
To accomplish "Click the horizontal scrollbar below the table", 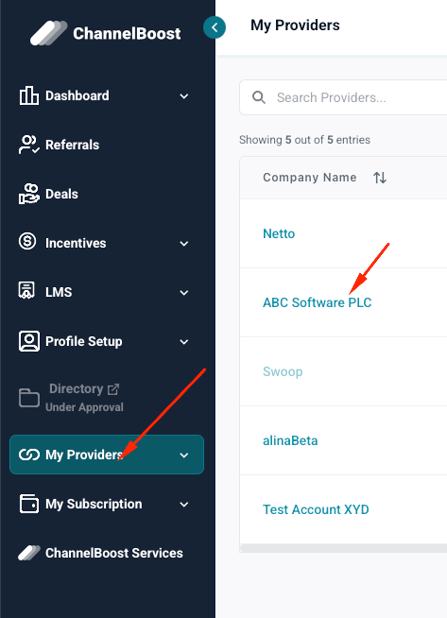I will tap(343, 548).
